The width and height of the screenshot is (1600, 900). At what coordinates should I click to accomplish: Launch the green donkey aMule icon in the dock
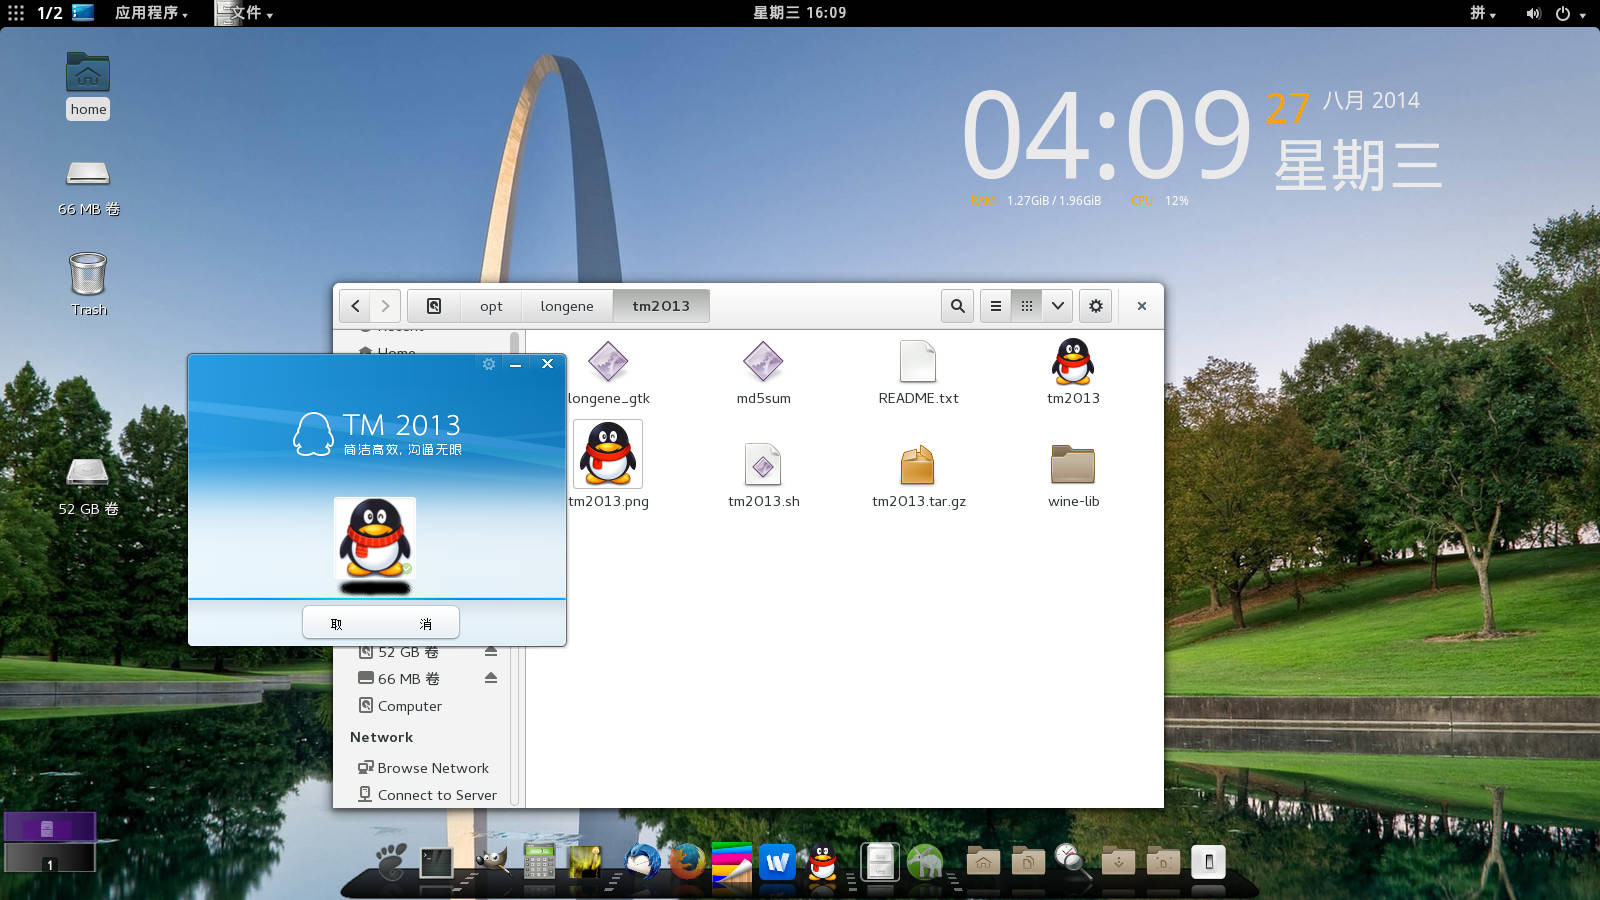point(925,861)
